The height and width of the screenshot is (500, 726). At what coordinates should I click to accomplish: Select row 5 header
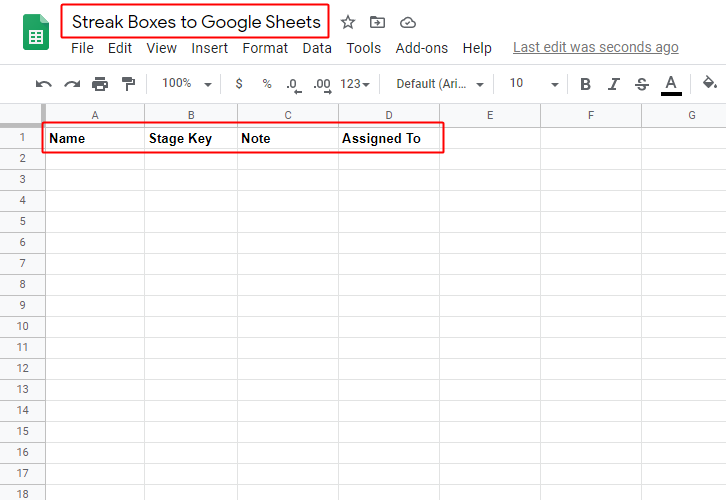point(22,221)
